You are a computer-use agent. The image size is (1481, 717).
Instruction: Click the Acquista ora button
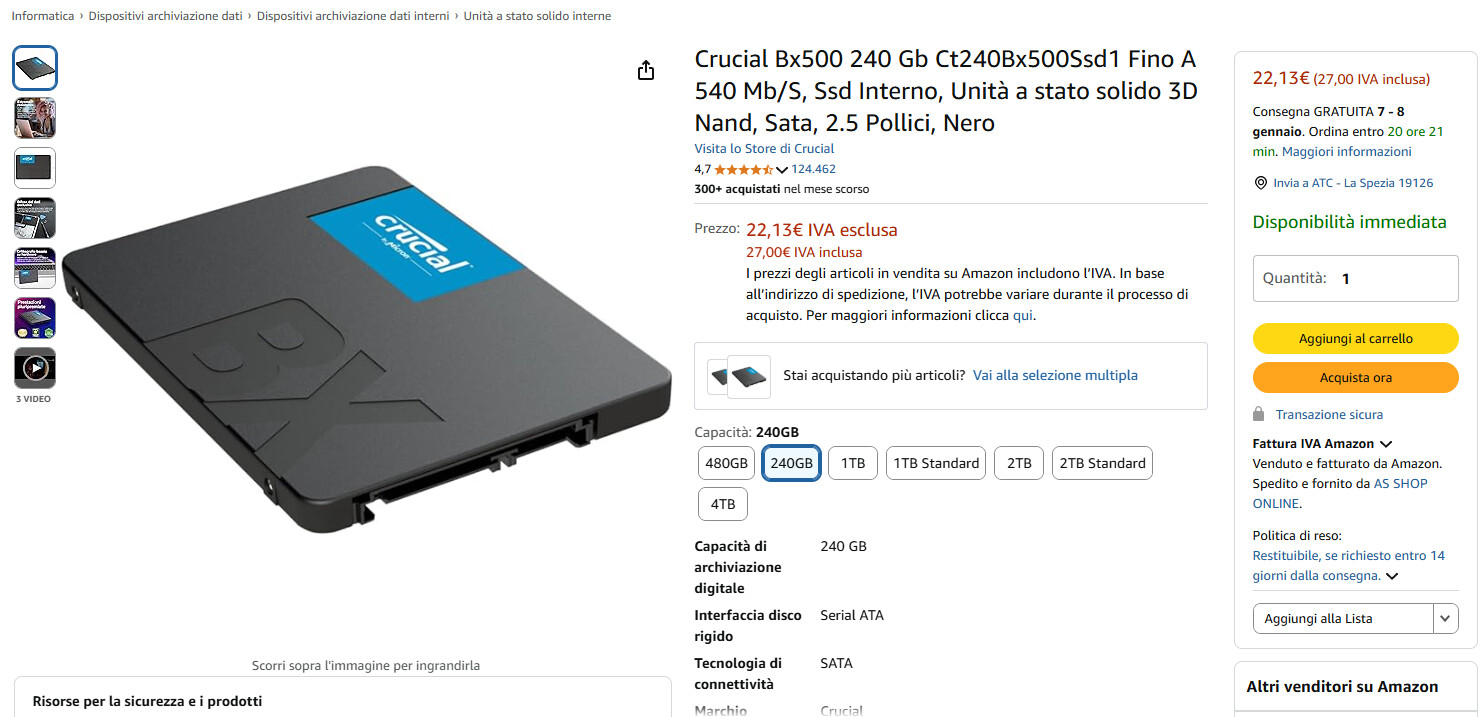1356,378
